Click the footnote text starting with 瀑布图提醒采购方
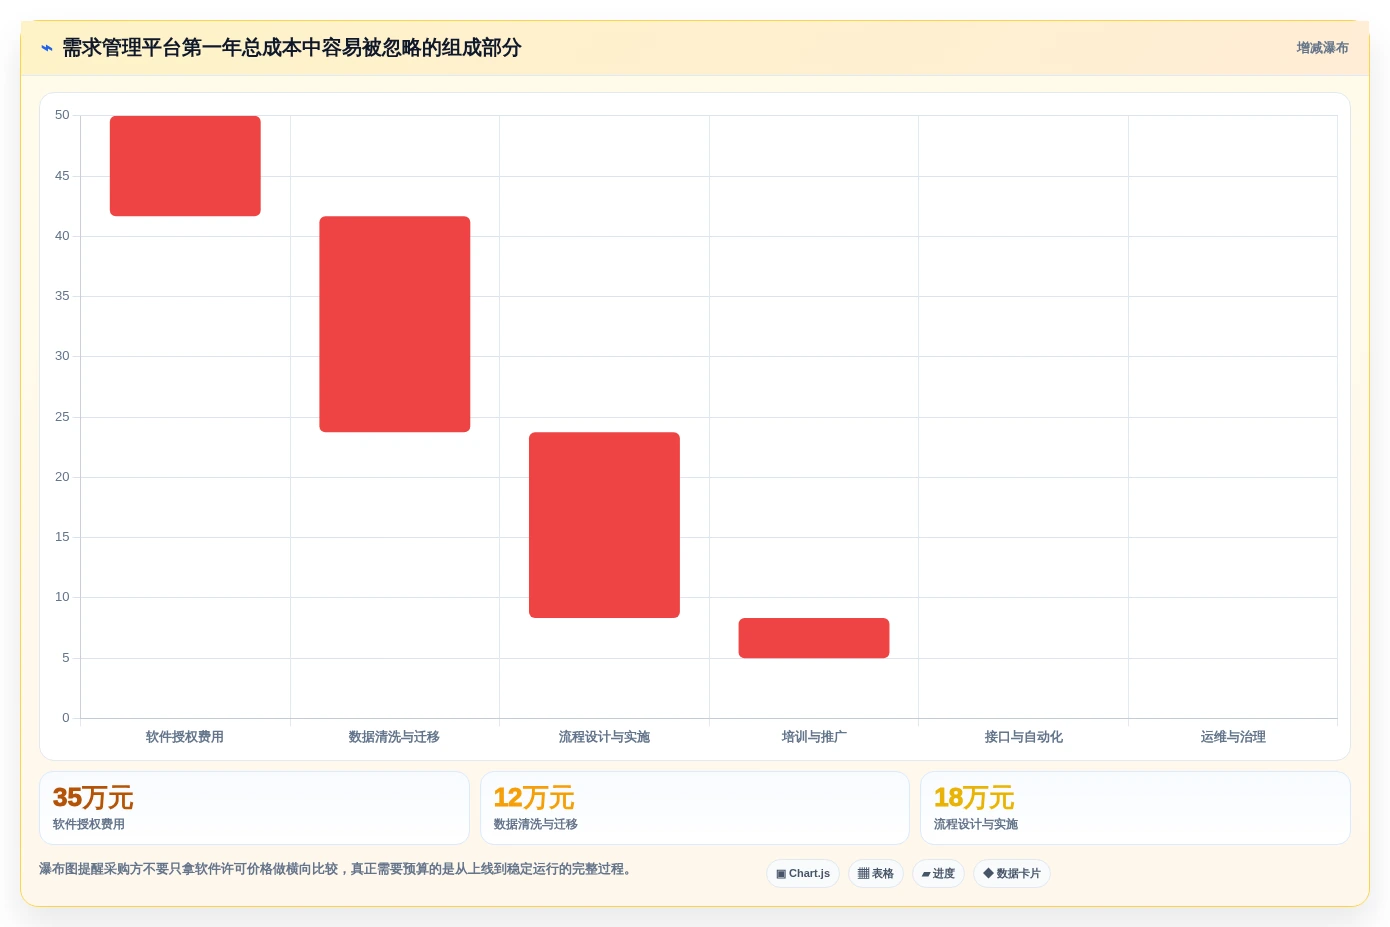 click(336, 869)
